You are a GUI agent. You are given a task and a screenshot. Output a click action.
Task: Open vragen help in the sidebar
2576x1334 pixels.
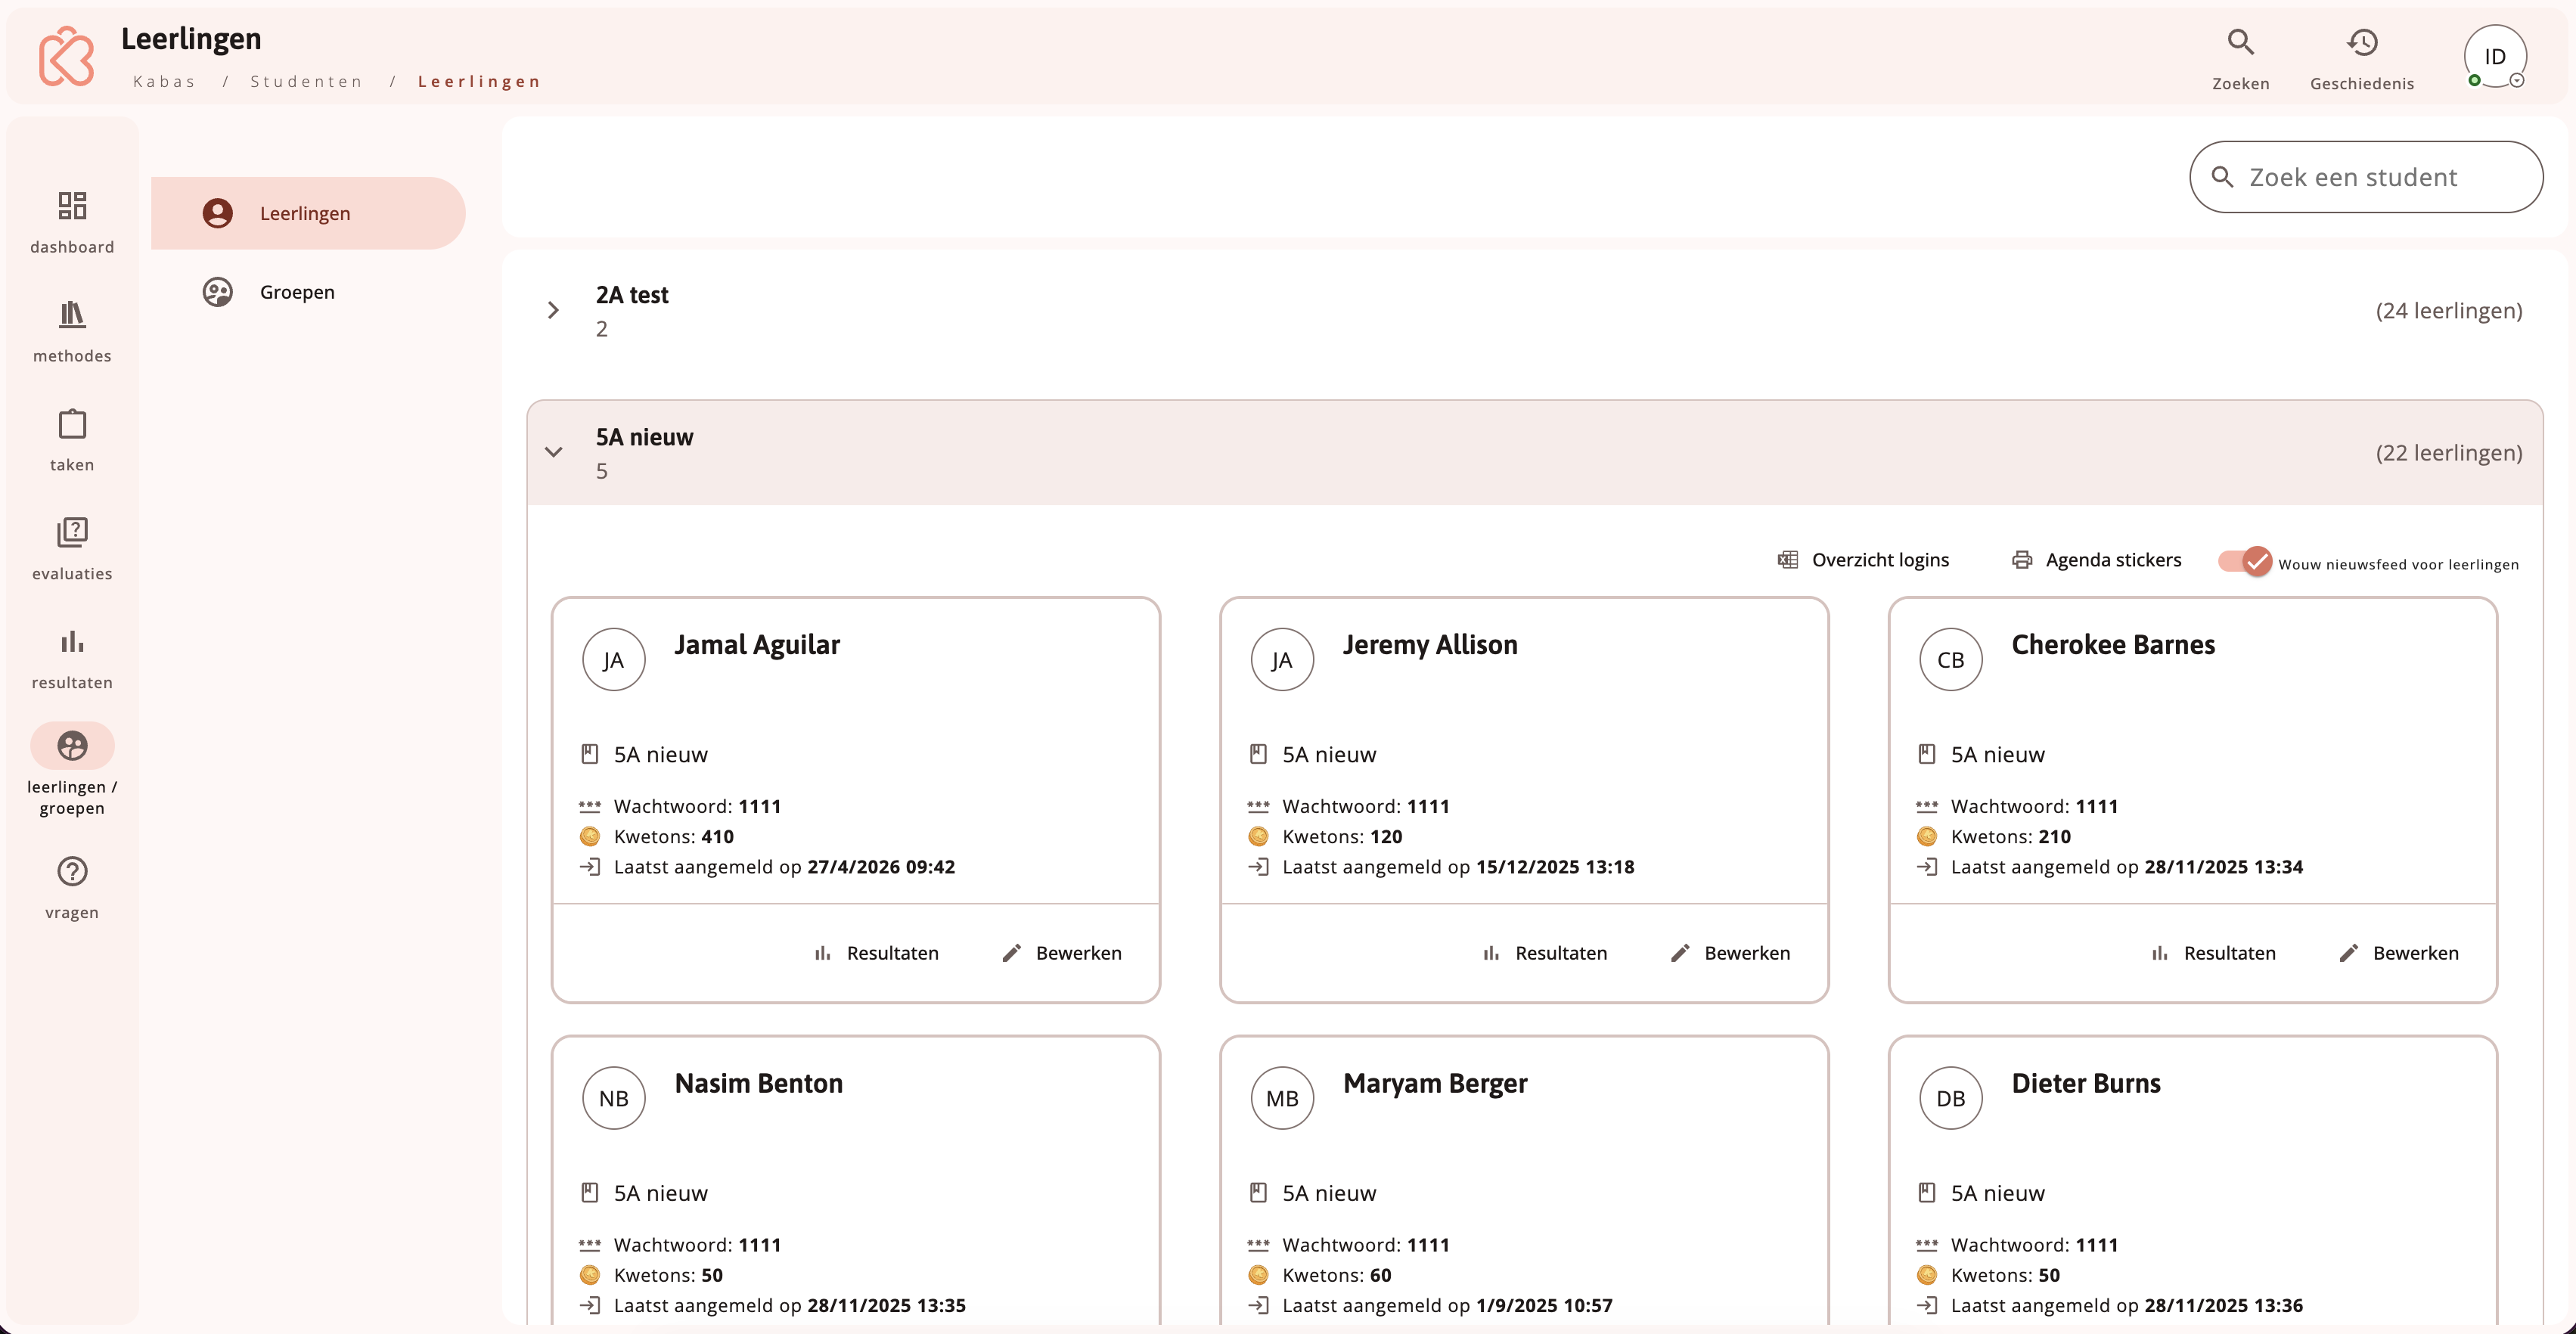click(72, 887)
